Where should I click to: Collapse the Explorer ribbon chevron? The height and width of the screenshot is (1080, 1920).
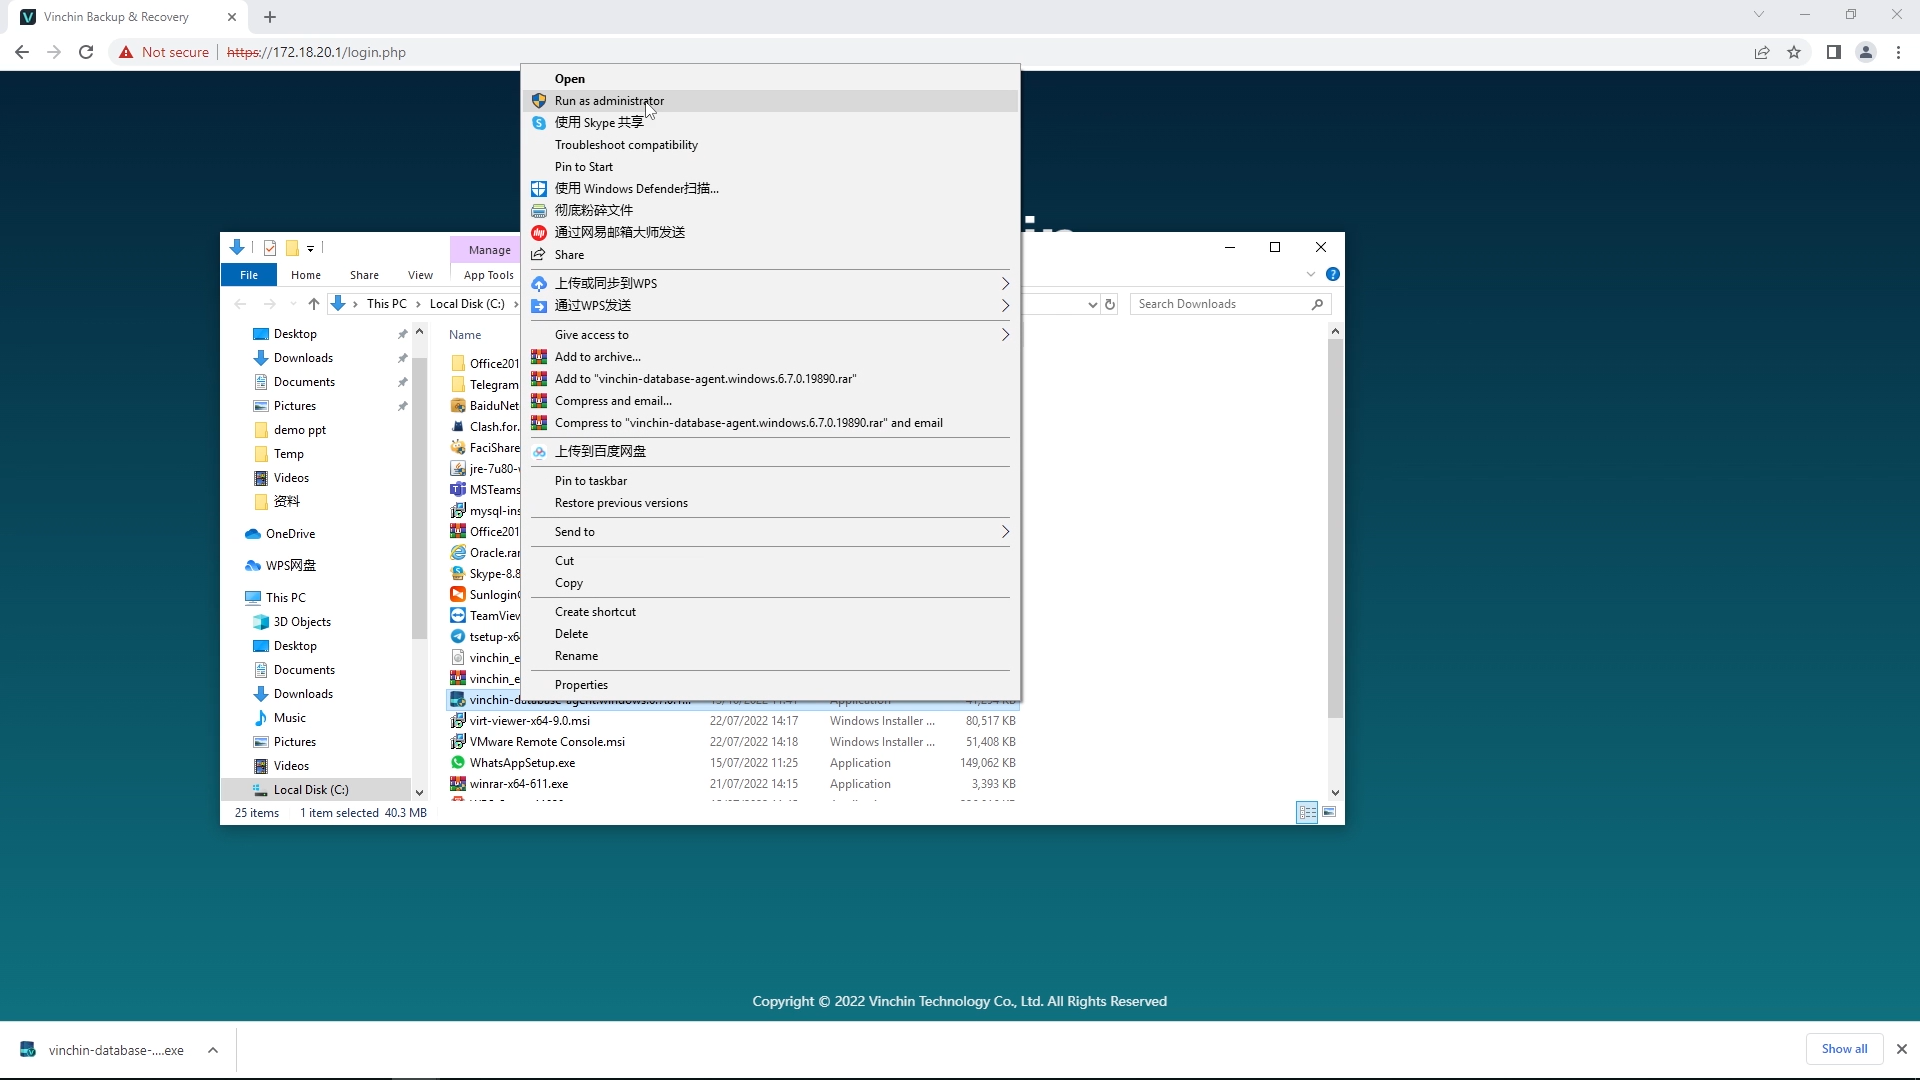(x=1311, y=274)
